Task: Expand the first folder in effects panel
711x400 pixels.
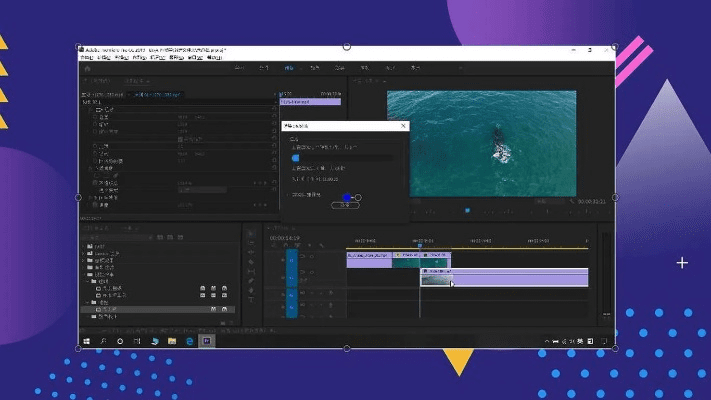Action: click(x=84, y=245)
